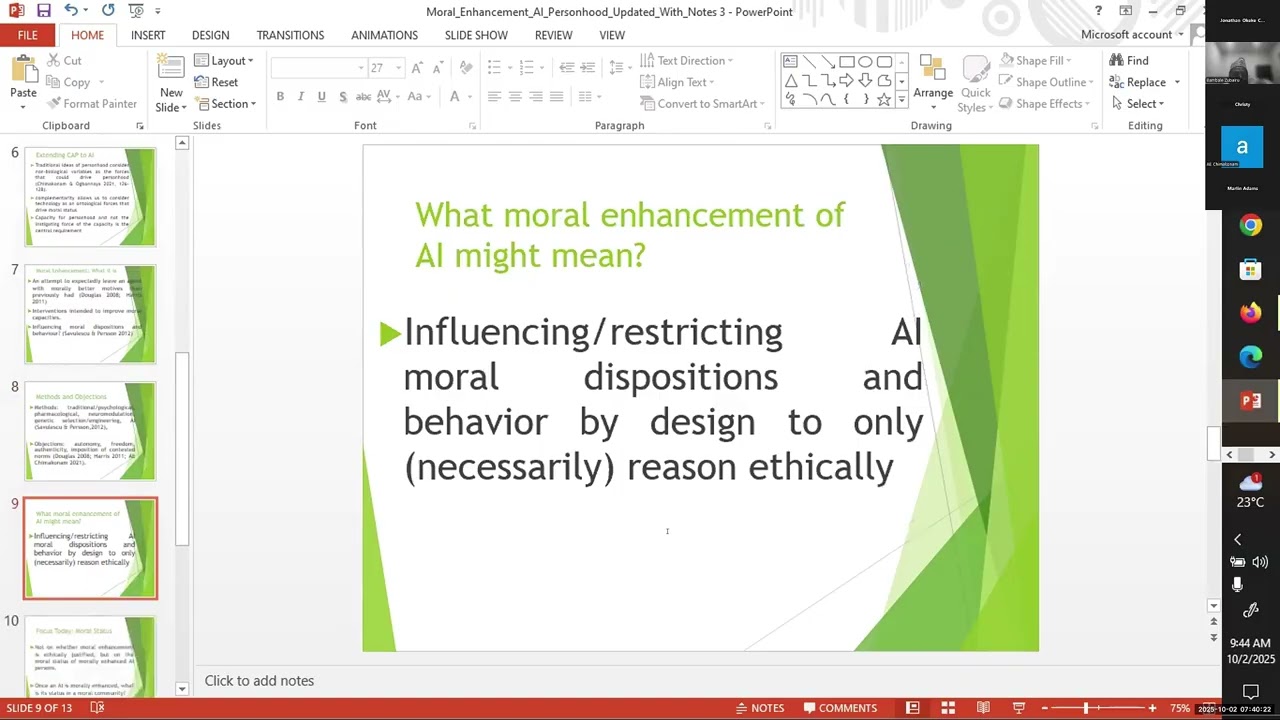This screenshot has width=1280, height=720.
Task: Select slide 8 thumbnail Methods and Objections
Action: pyautogui.click(x=90, y=431)
